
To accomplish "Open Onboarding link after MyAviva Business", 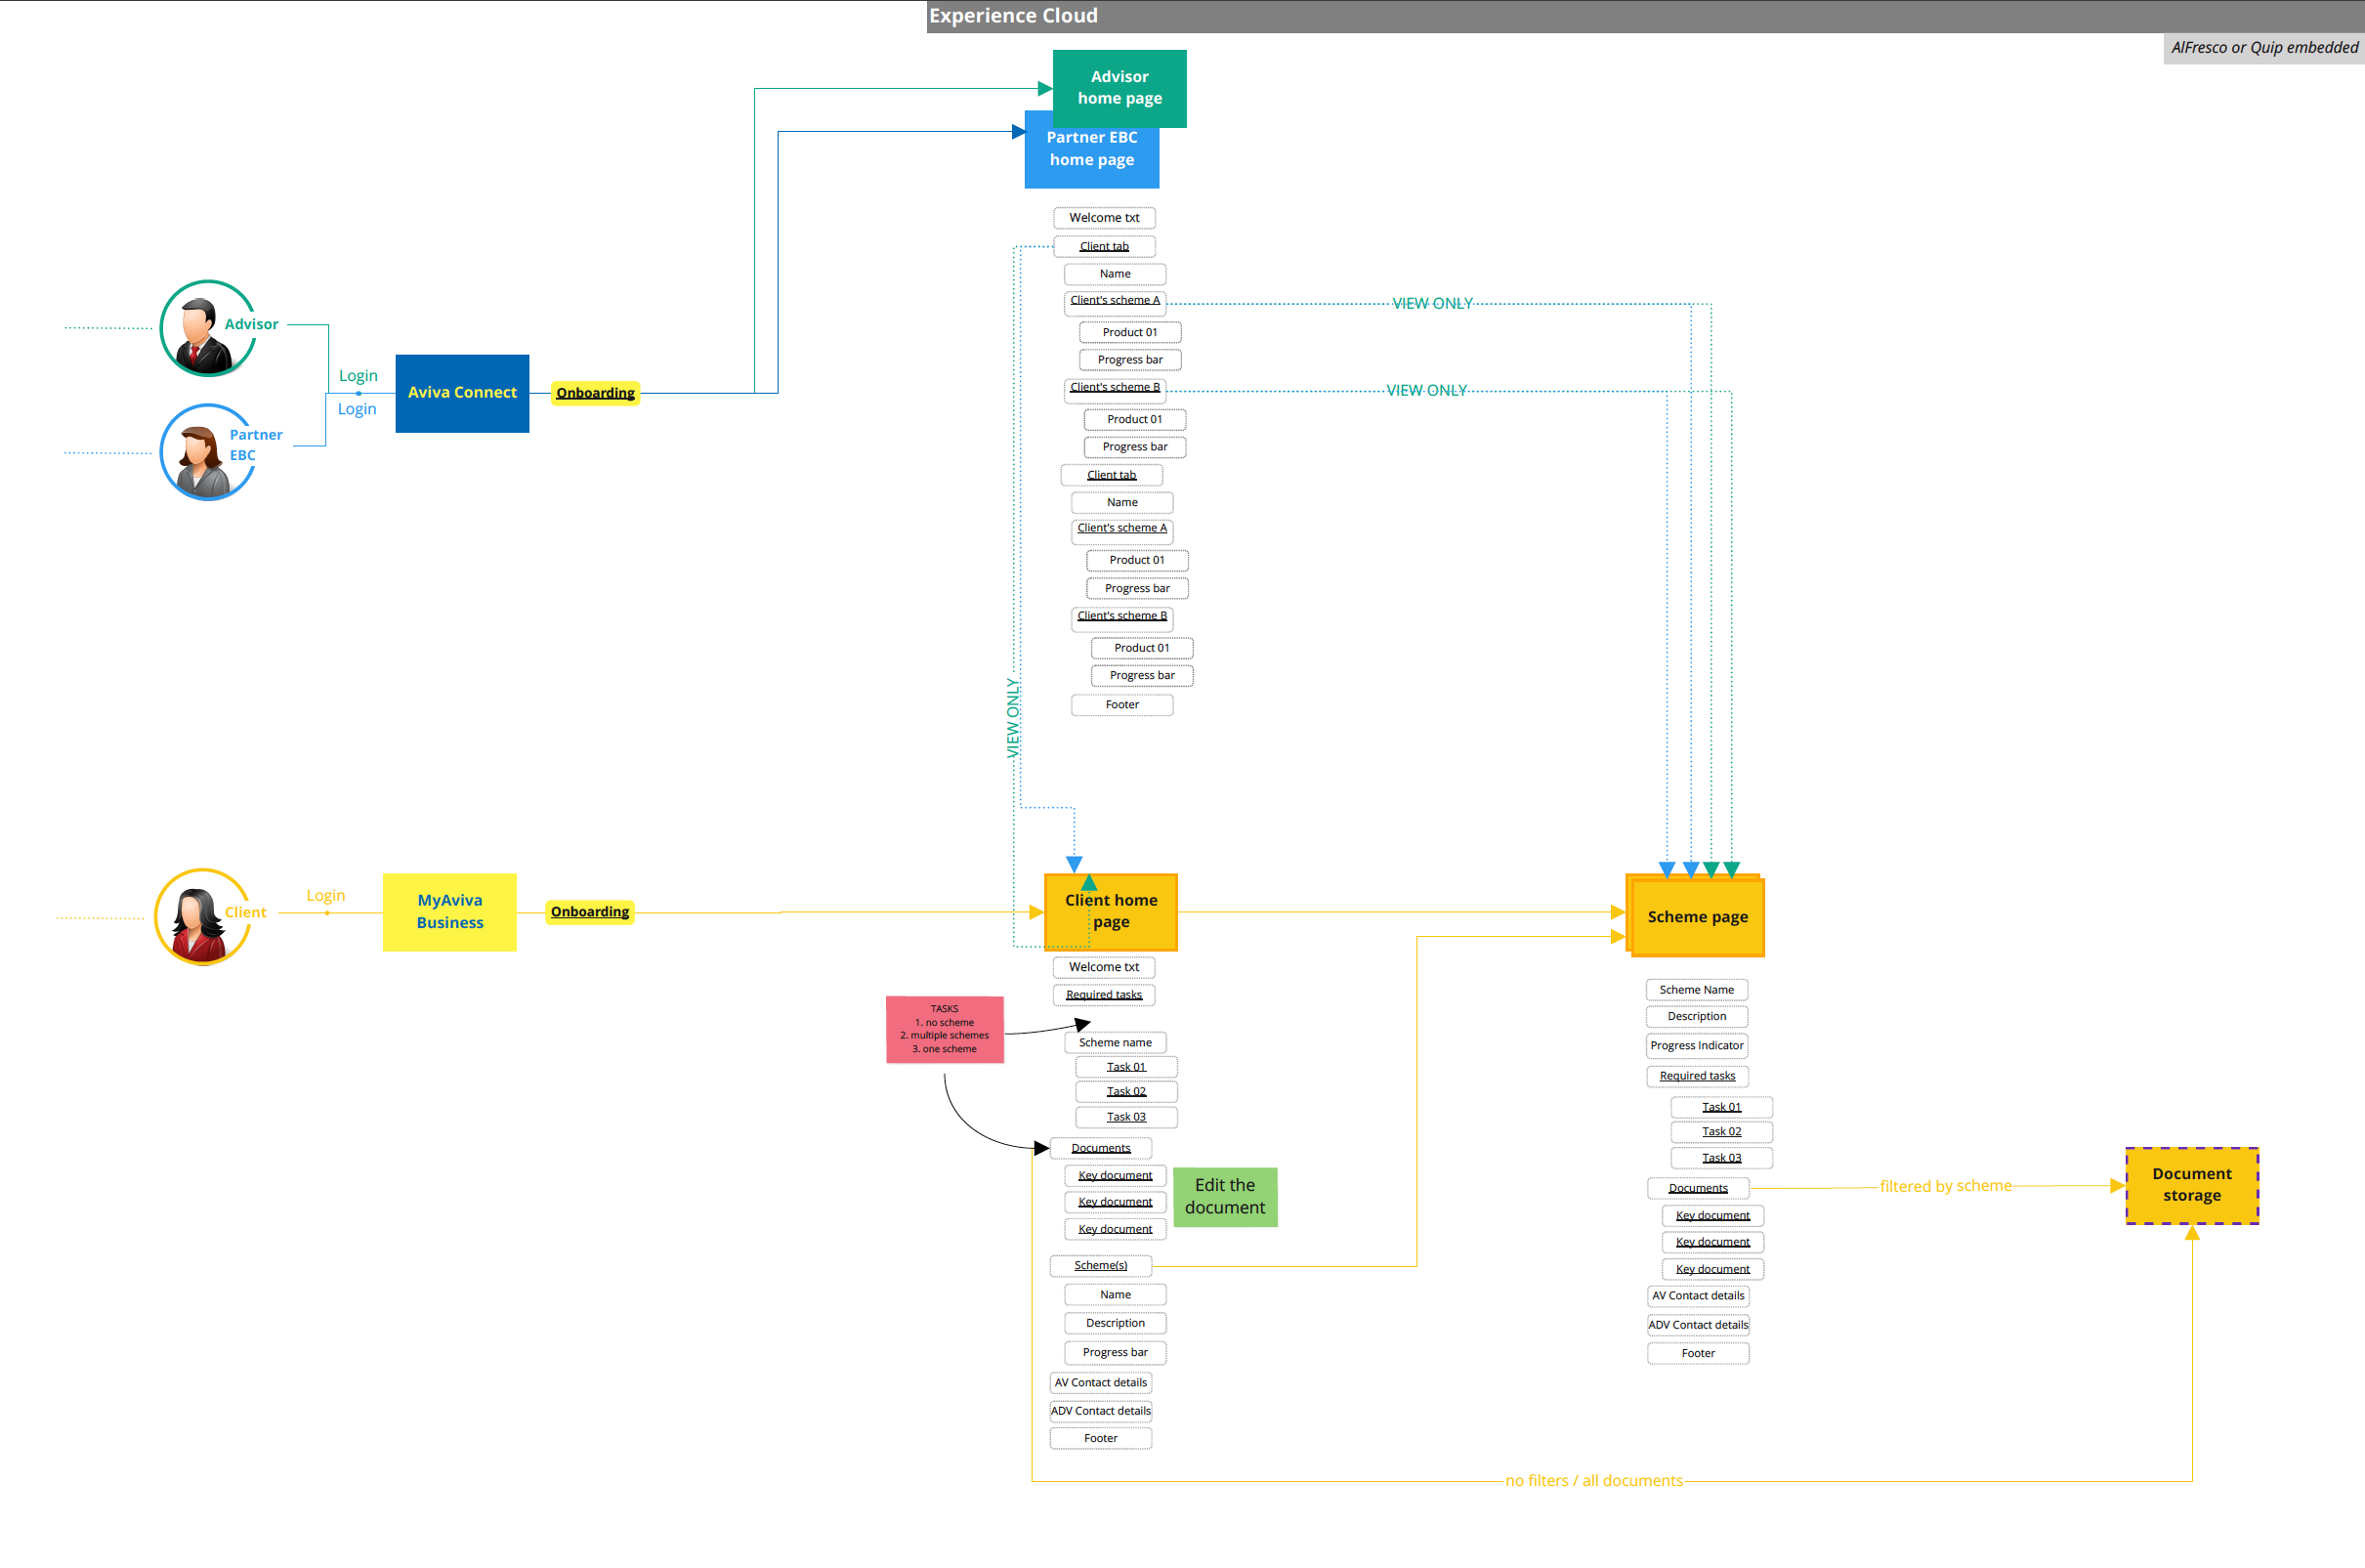I will click(589, 911).
